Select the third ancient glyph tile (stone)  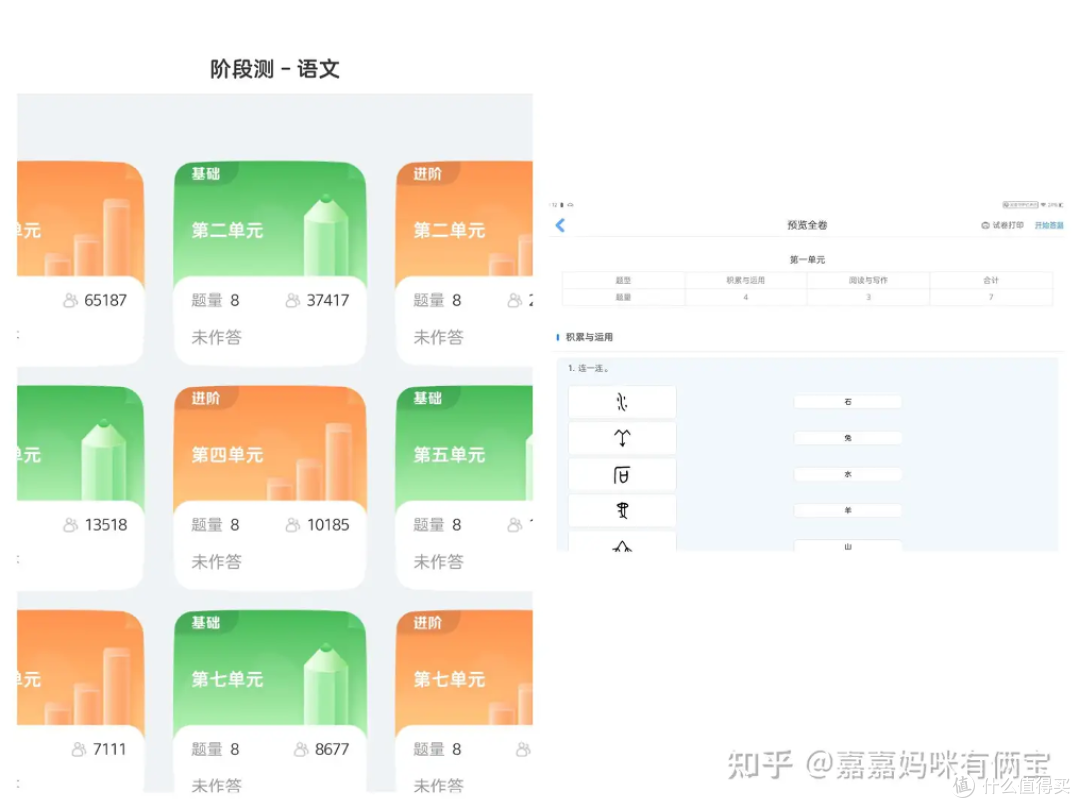coord(622,475)
